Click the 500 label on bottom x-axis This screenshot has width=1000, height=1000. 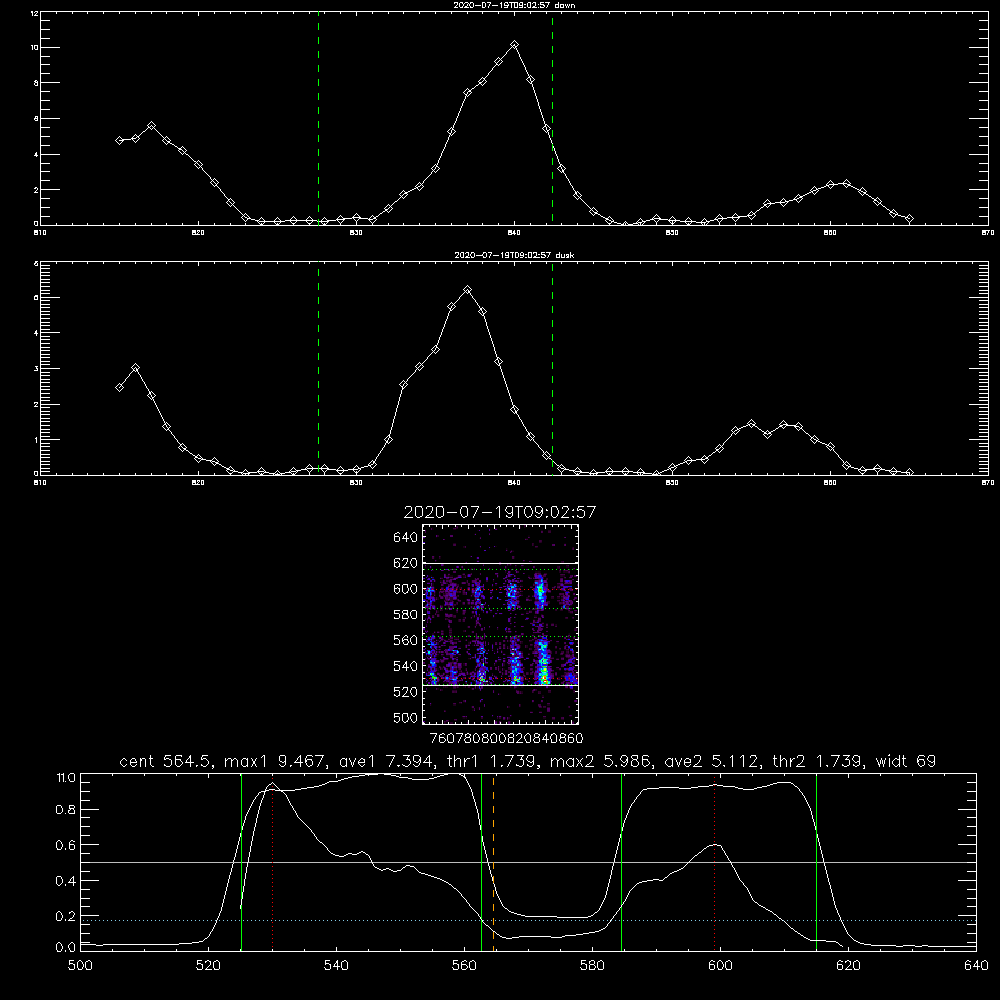point(80,966)
